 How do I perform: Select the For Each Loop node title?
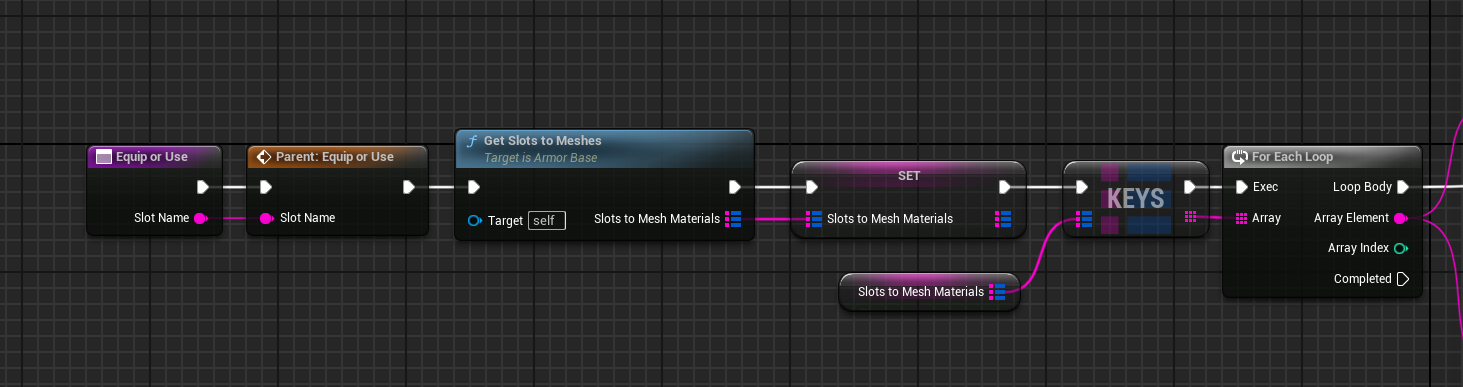(x=1292, y=157)
